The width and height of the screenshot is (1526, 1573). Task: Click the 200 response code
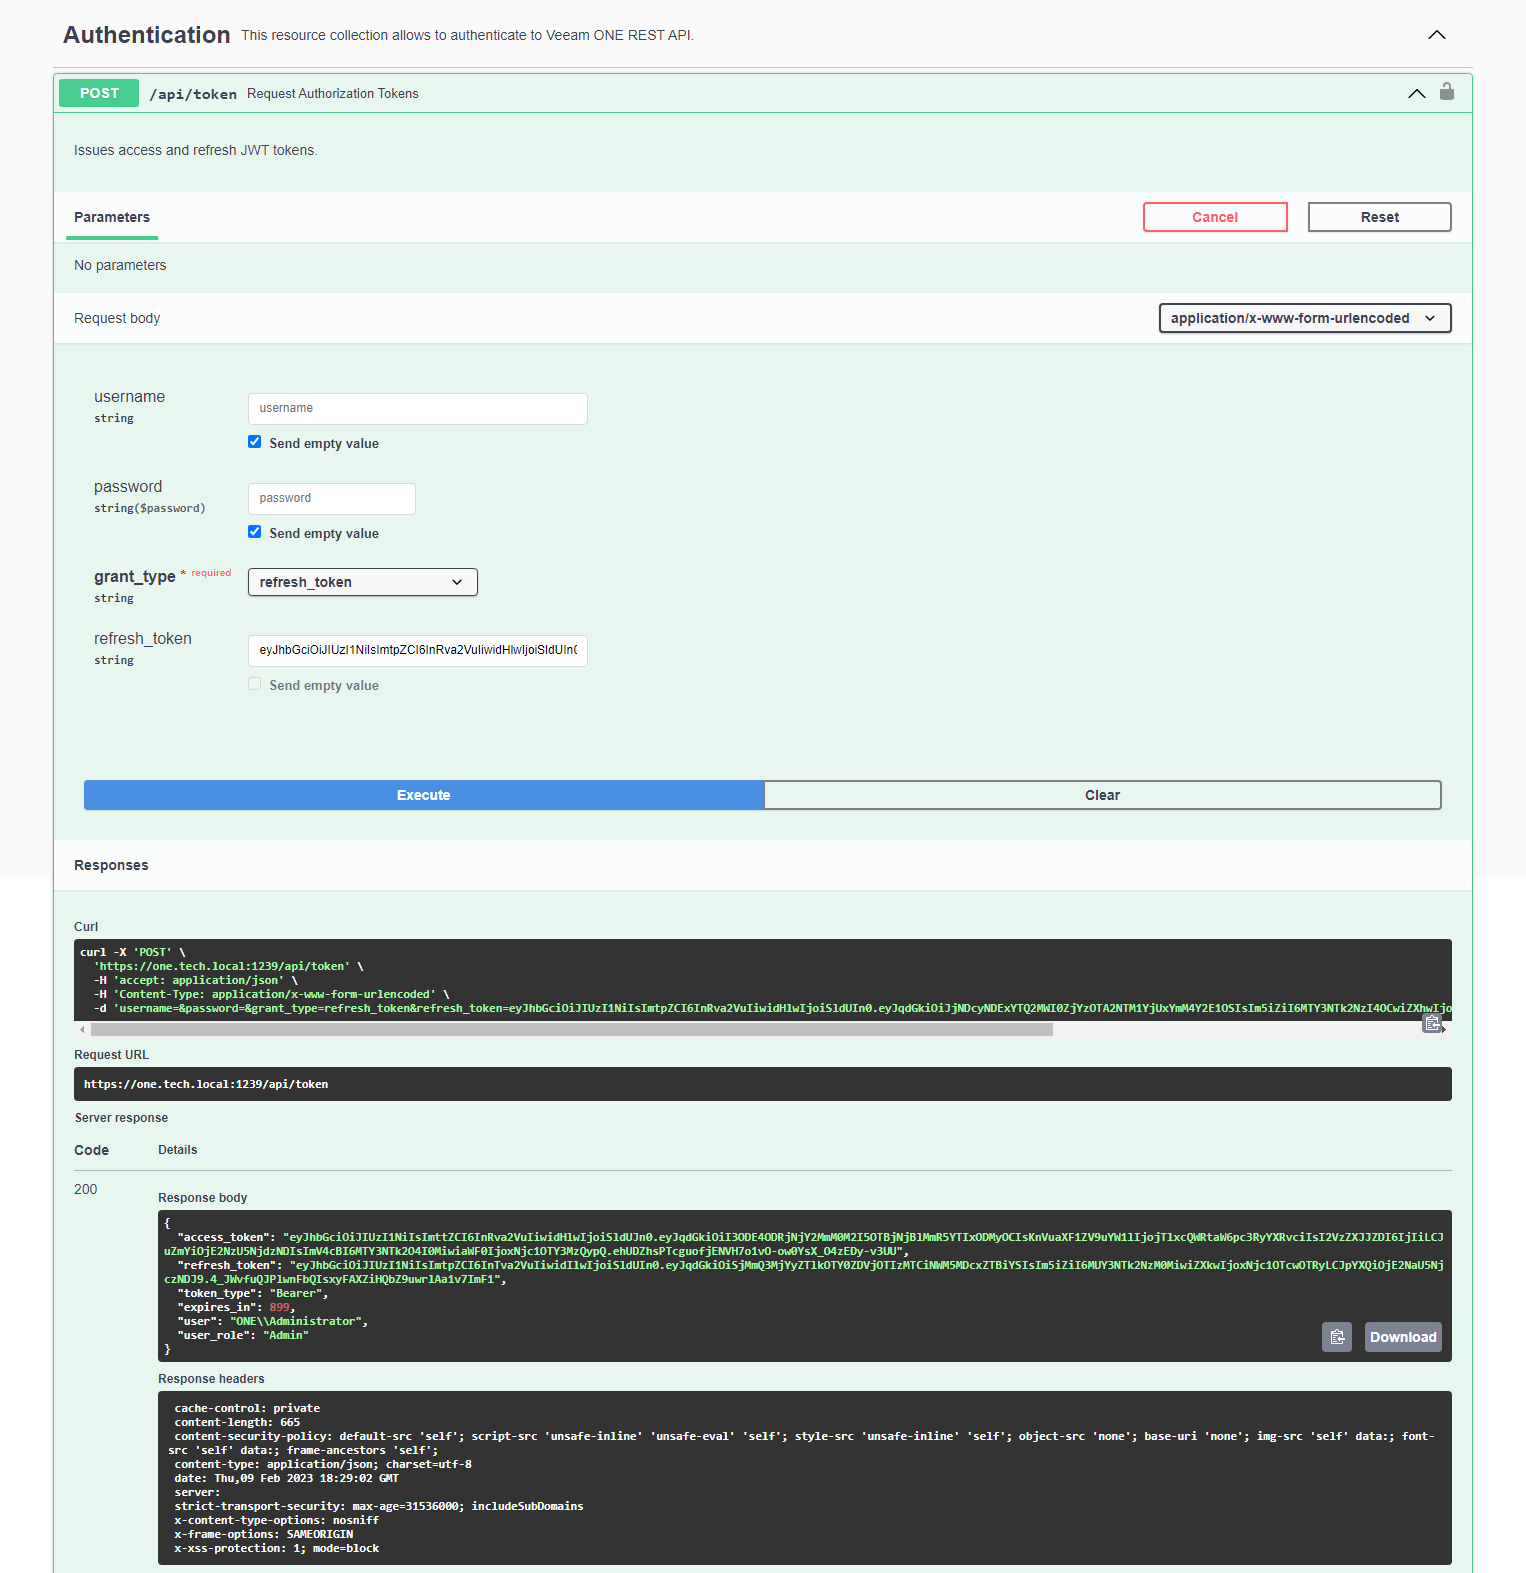tap(86, 1189)
